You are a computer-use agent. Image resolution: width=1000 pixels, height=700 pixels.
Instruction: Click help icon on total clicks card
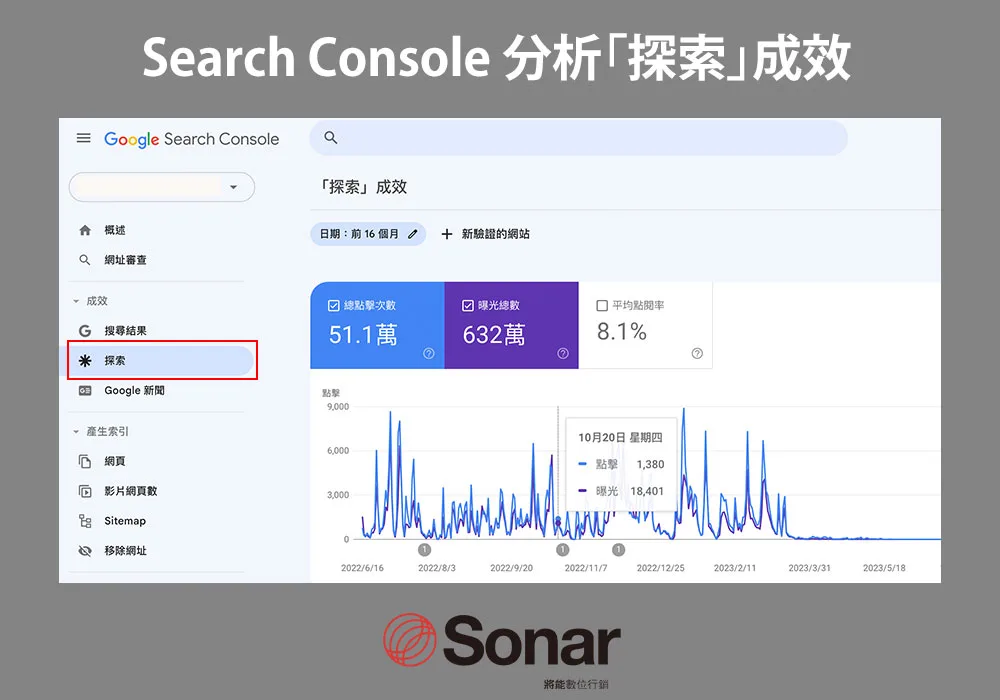coord(429,353)
